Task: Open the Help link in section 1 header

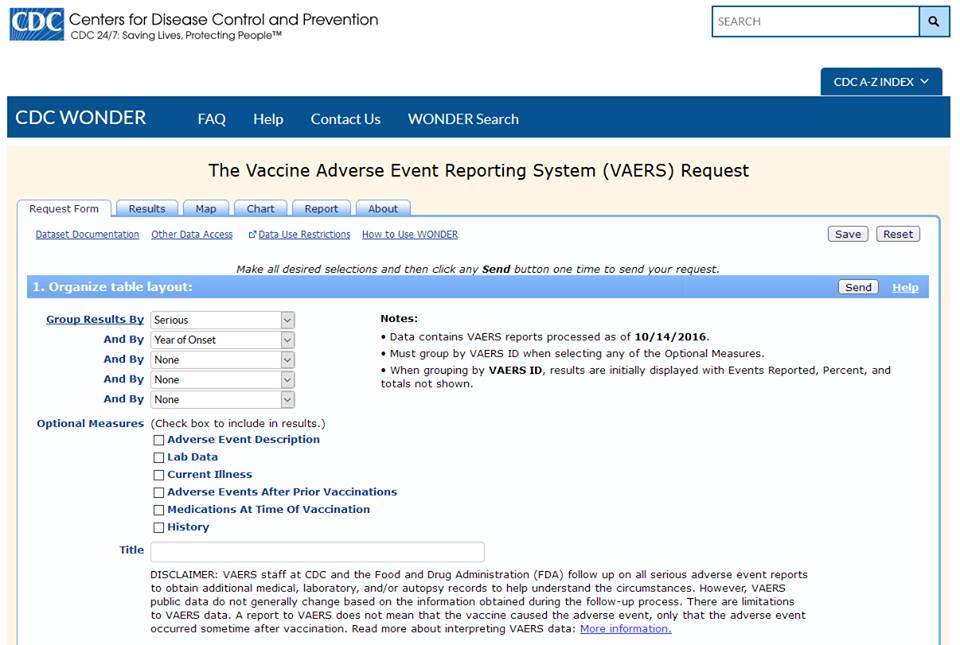Action: [x=905, y=288]
